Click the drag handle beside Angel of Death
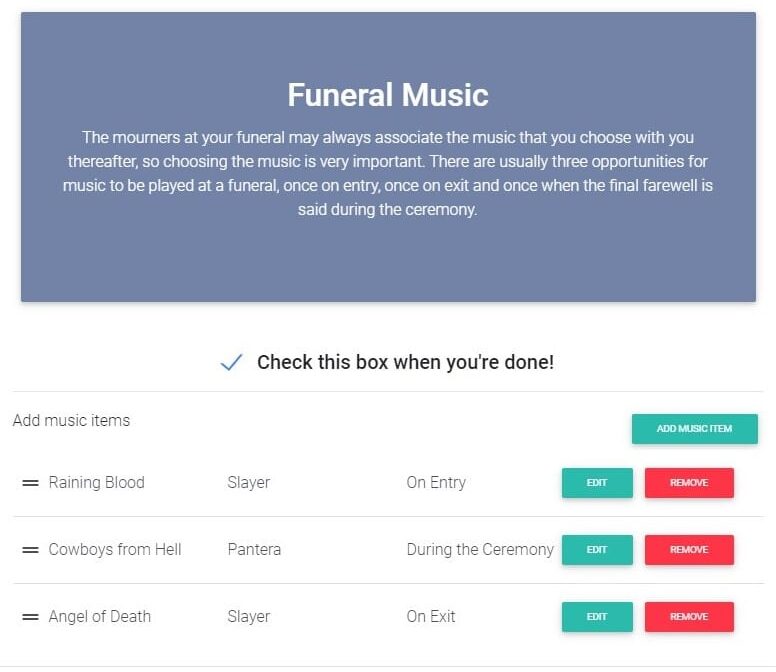Viewport: 776px width, 672px height. 30,617
